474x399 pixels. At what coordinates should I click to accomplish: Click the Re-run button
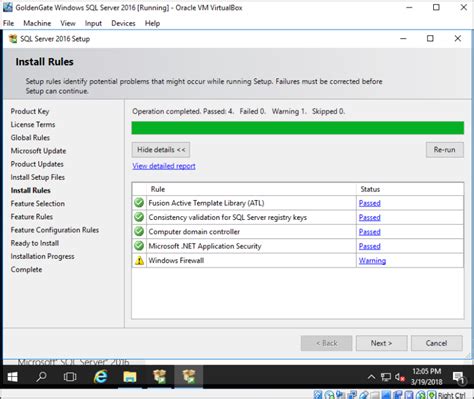click(445, 150)
